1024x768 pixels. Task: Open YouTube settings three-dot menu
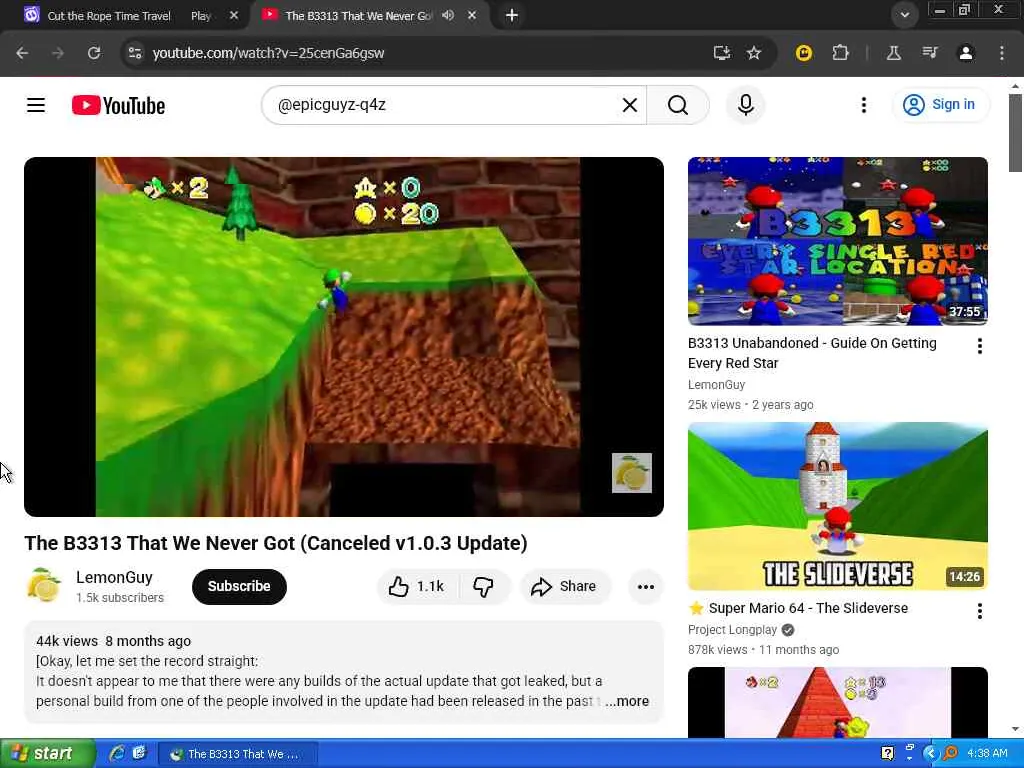[863, 105]
